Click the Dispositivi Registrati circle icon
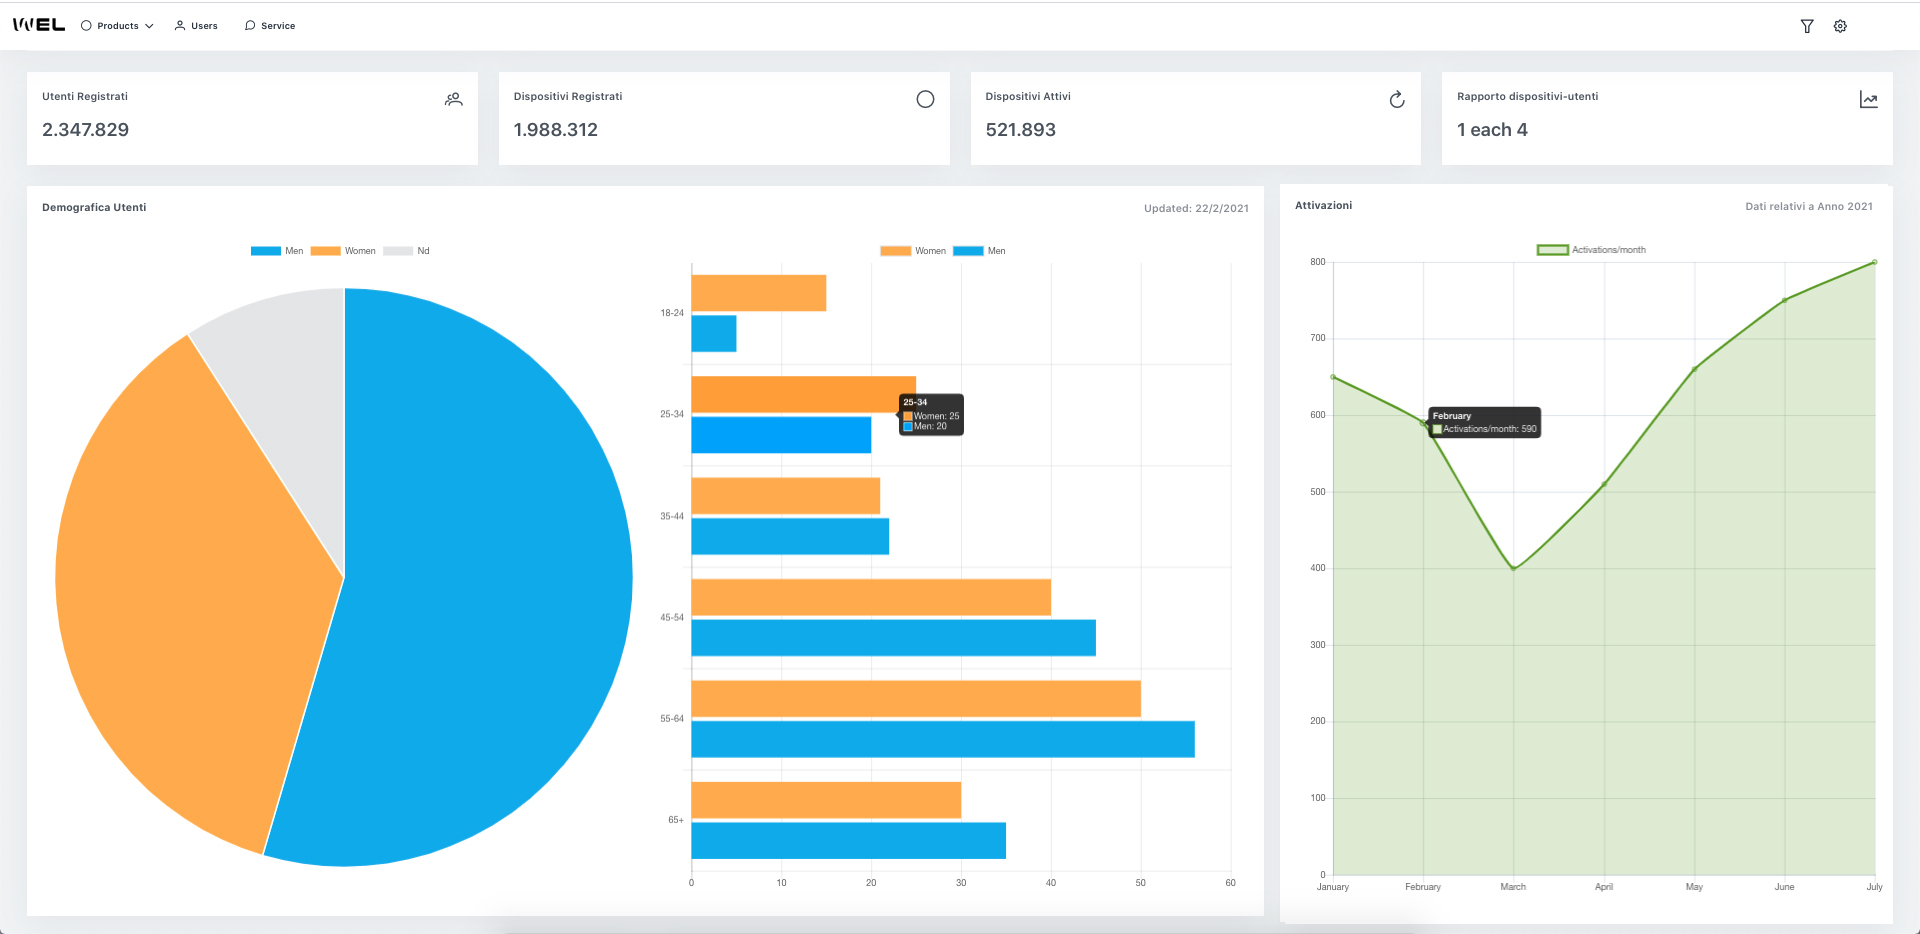Screen dimensions: 1920x934 925,99
